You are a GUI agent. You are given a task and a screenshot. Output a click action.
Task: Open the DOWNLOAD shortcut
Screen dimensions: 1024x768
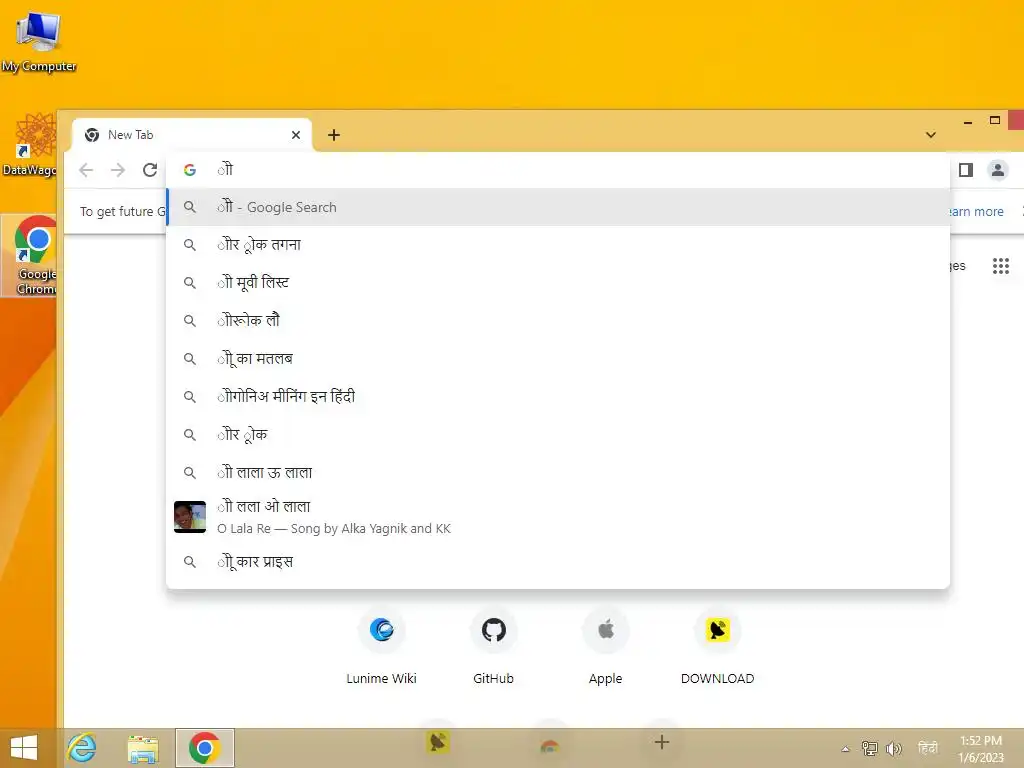718,647
